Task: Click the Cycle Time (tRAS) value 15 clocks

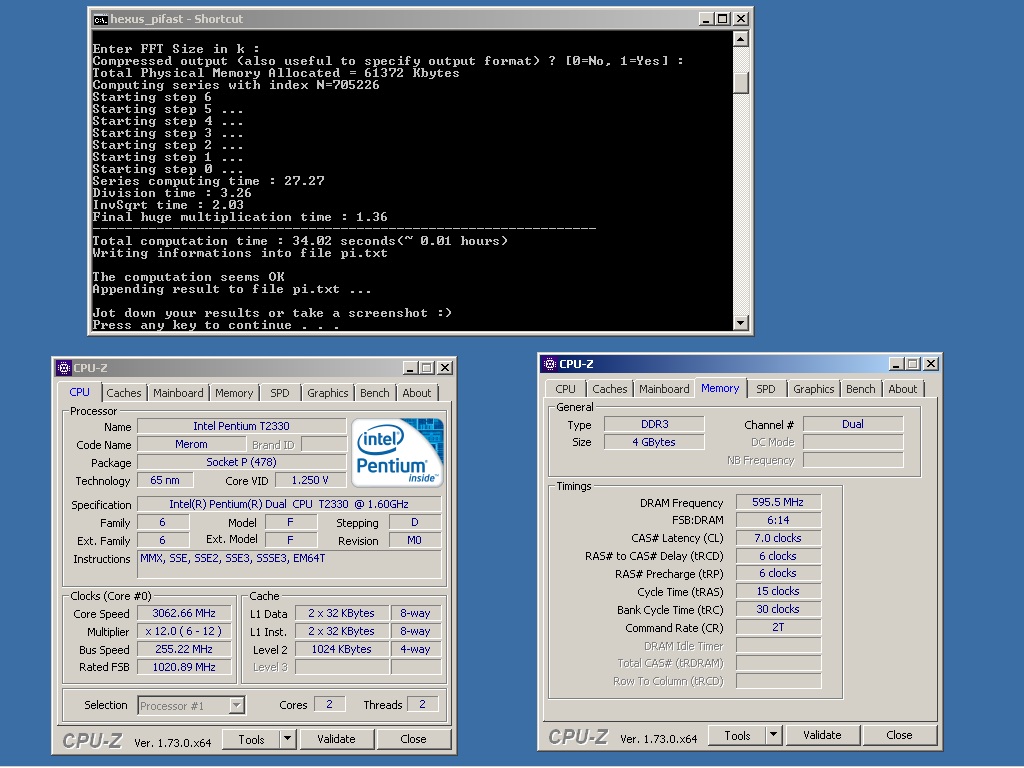Action: 778,591
